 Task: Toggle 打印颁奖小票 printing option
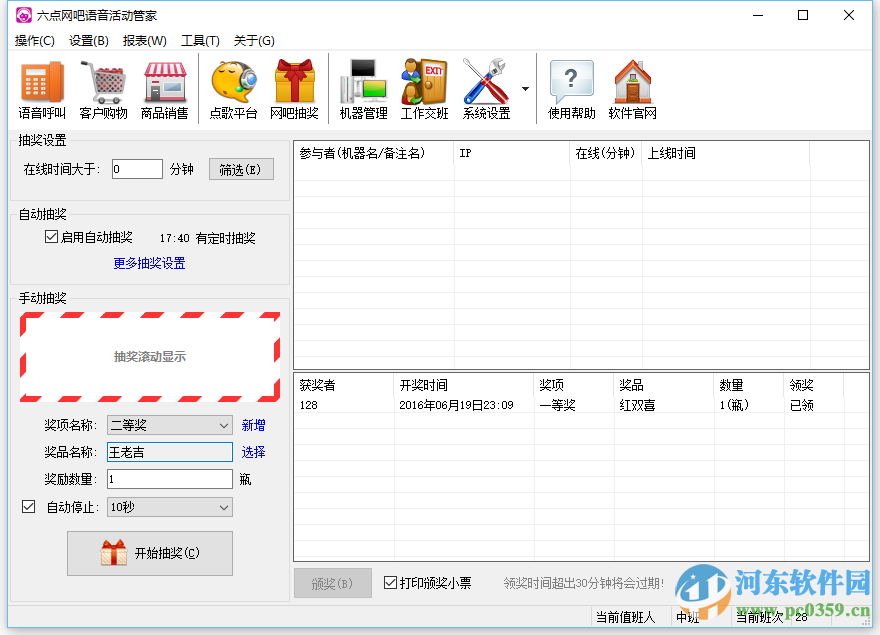pyautogui.click(x=390, y=583)
